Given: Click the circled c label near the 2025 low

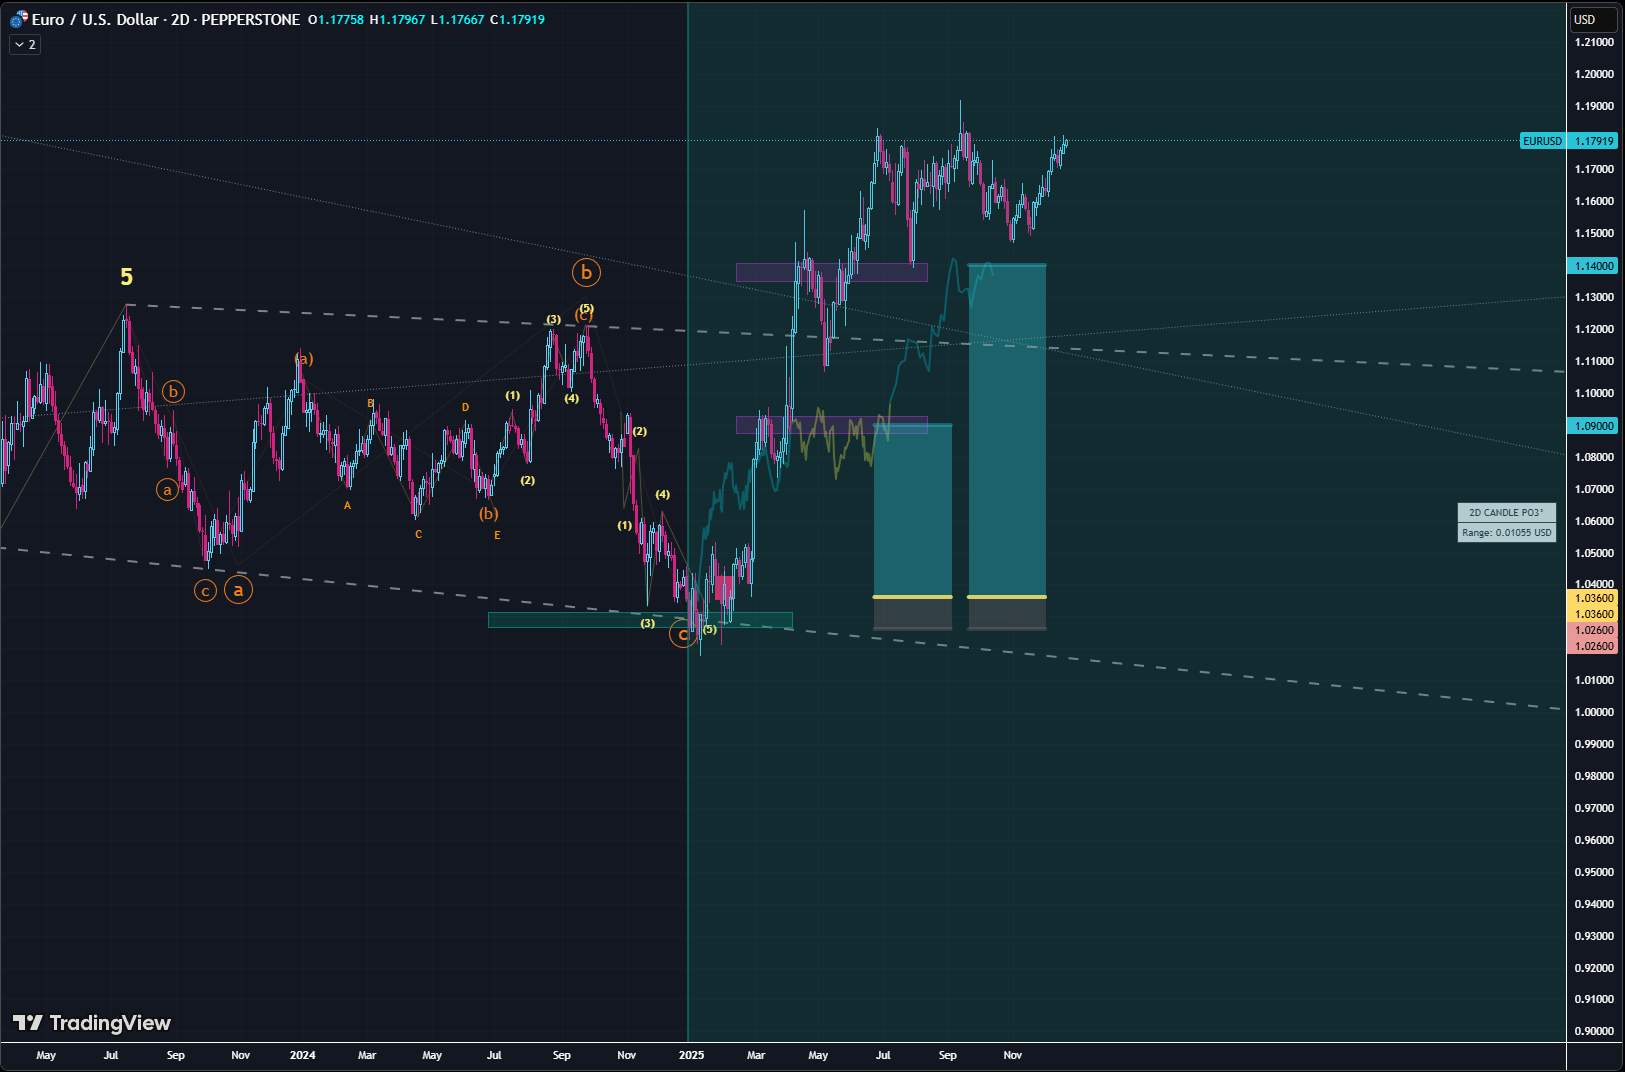Looking at the screenshot, I should tap(683, 634).
